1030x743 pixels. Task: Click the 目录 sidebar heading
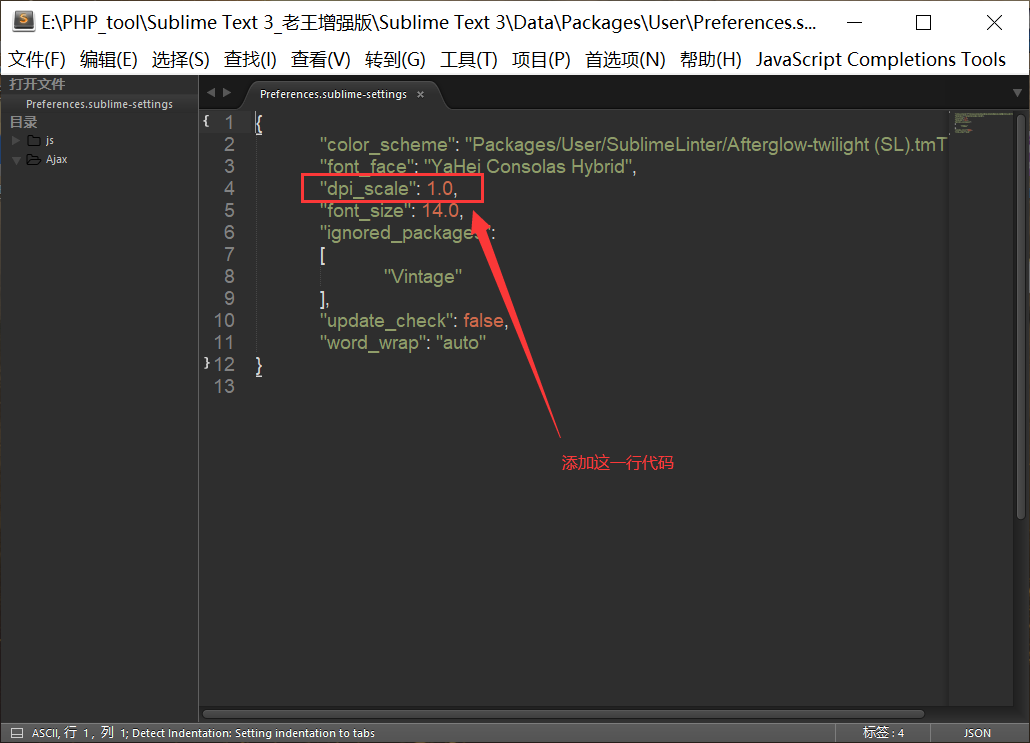(24, 122)
